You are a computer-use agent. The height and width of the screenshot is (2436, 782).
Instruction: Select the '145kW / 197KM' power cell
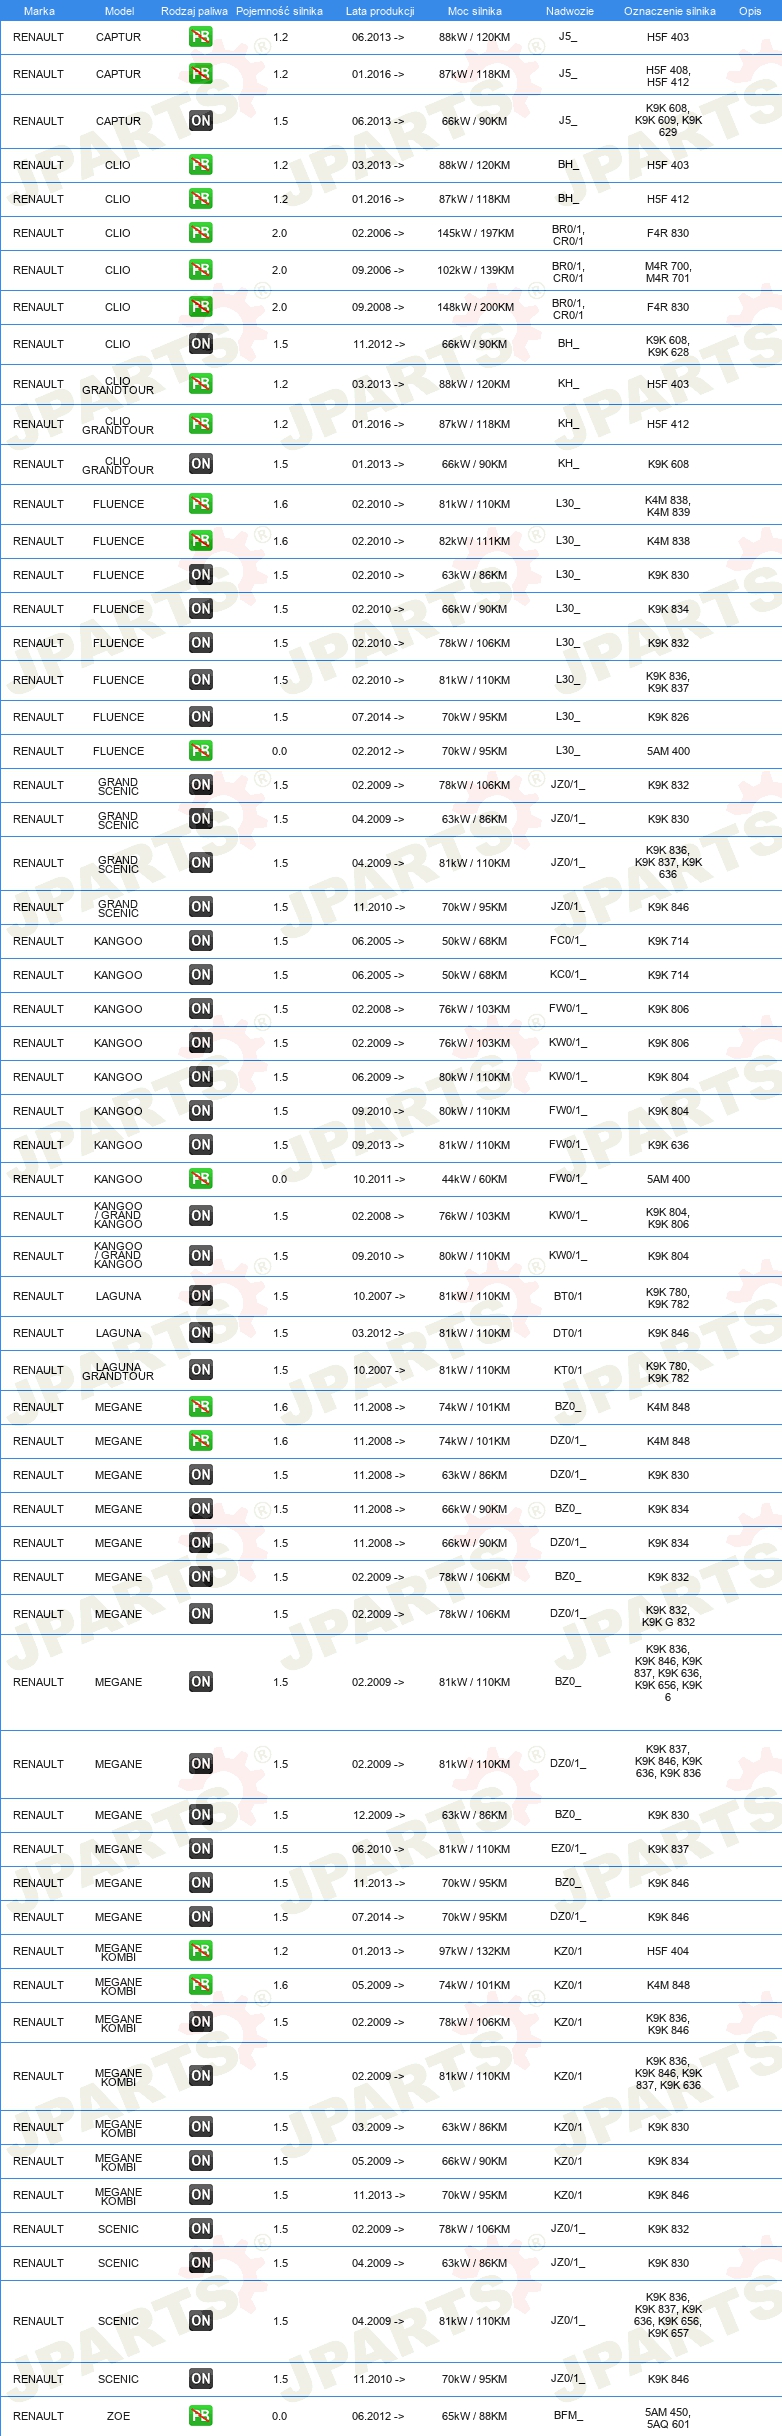click(x=475, y=233)
